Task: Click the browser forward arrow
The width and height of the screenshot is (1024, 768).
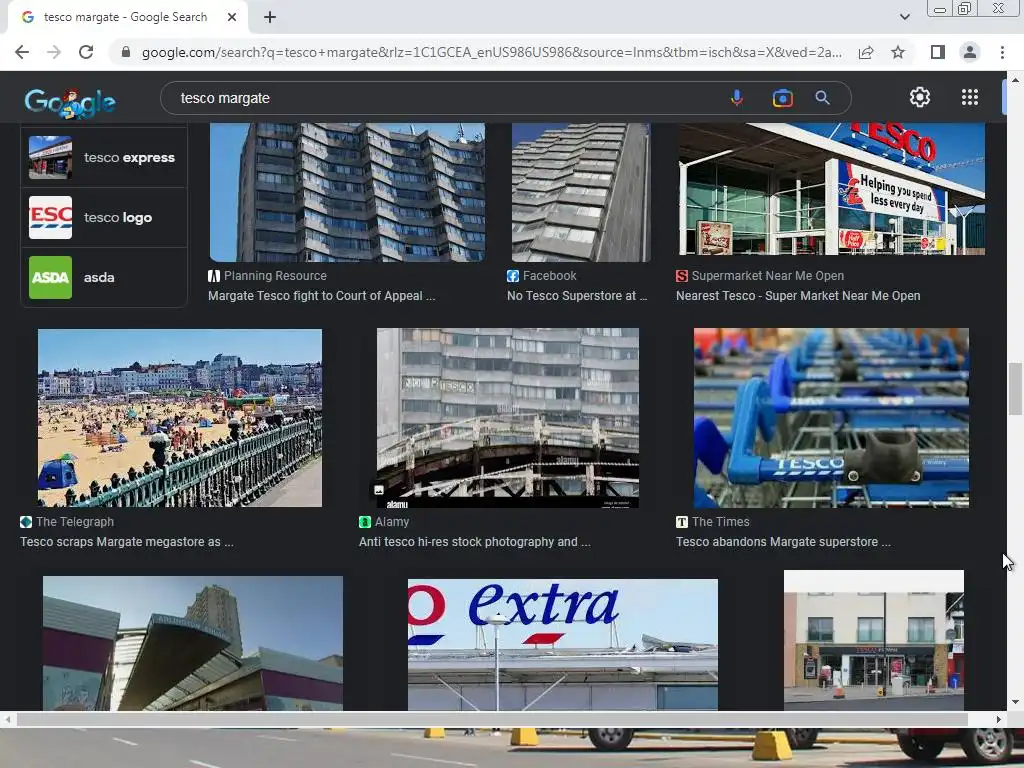Action: point(54,52)
